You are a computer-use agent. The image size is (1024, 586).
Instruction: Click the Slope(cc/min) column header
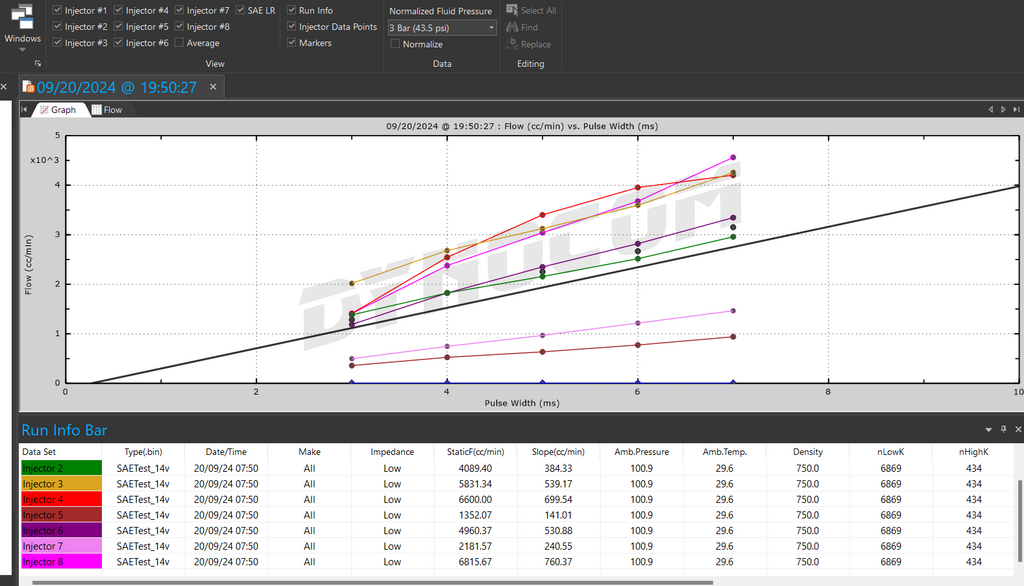coord(558,451)
